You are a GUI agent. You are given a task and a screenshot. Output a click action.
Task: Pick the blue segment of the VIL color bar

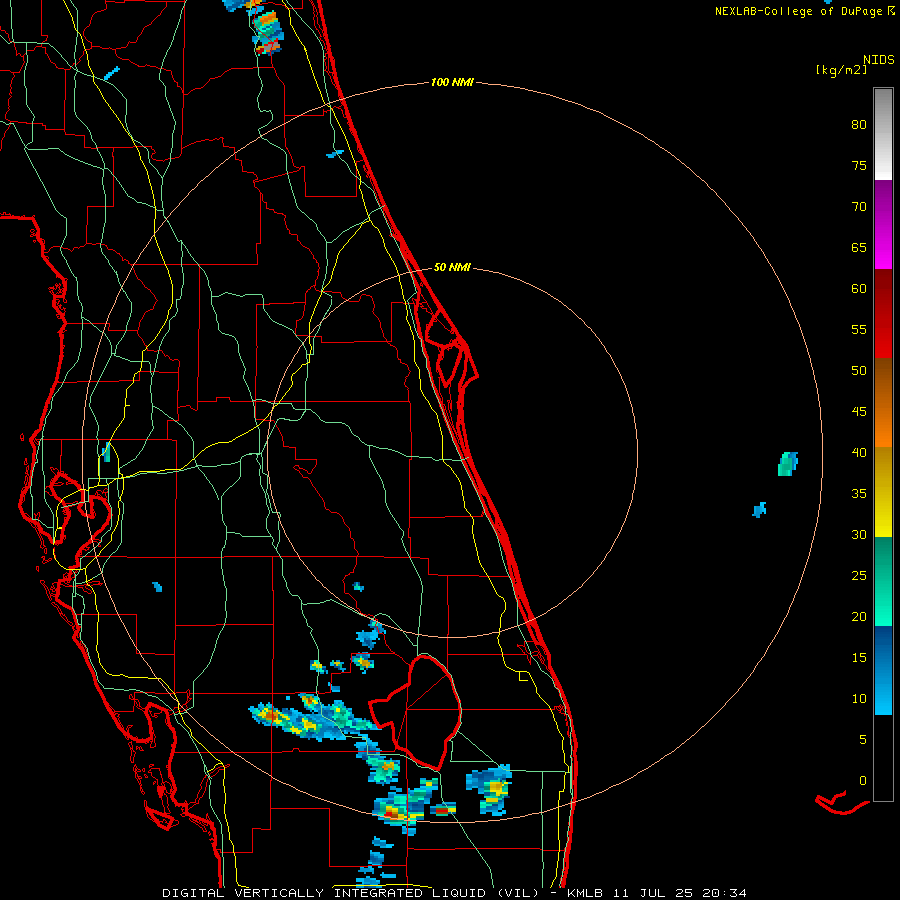[x=883, y=670]
